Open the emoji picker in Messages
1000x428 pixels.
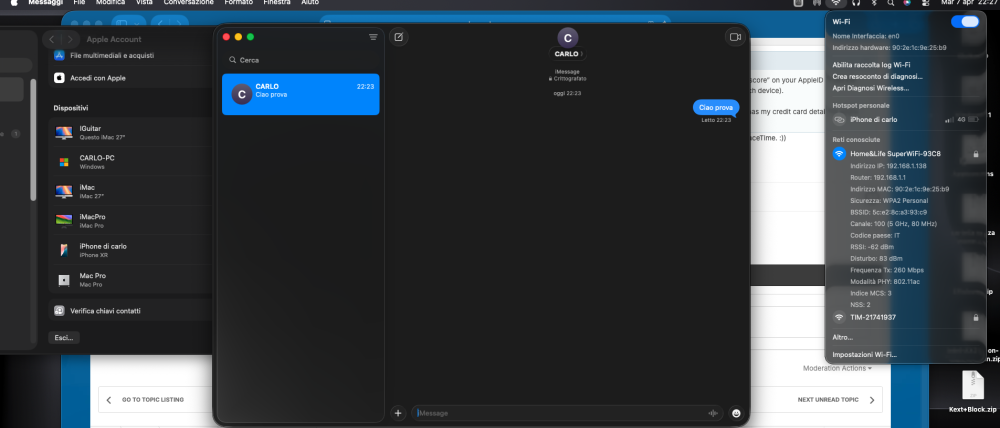737,413
